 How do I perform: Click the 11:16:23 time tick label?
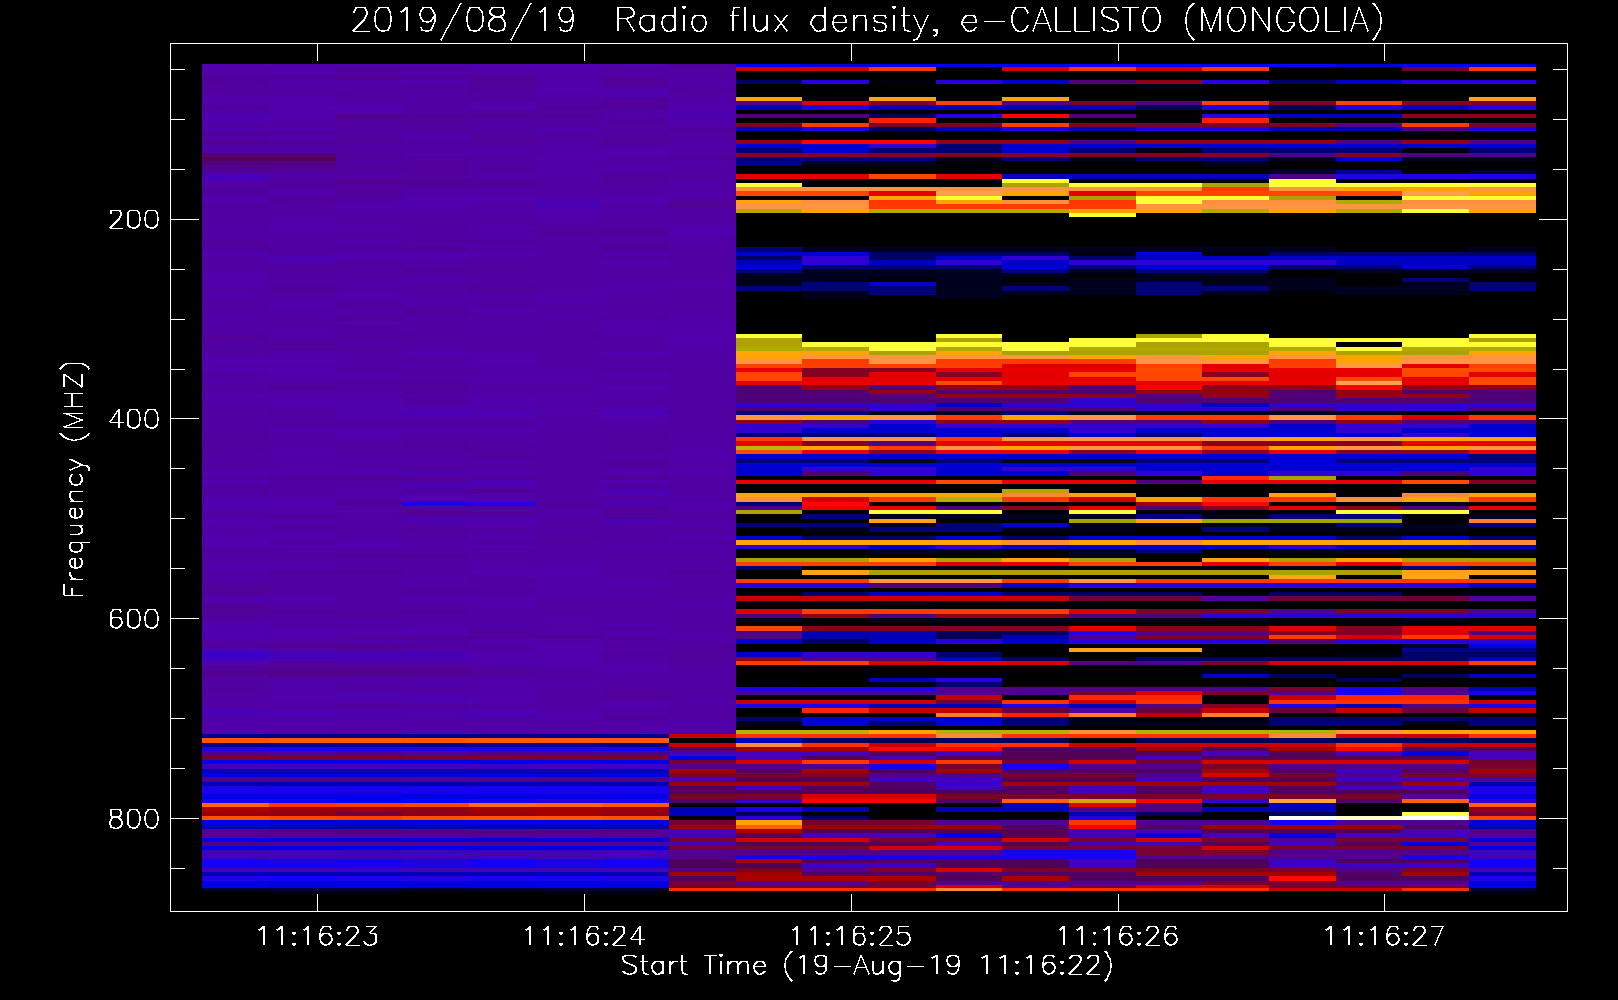tap(318, 937)
